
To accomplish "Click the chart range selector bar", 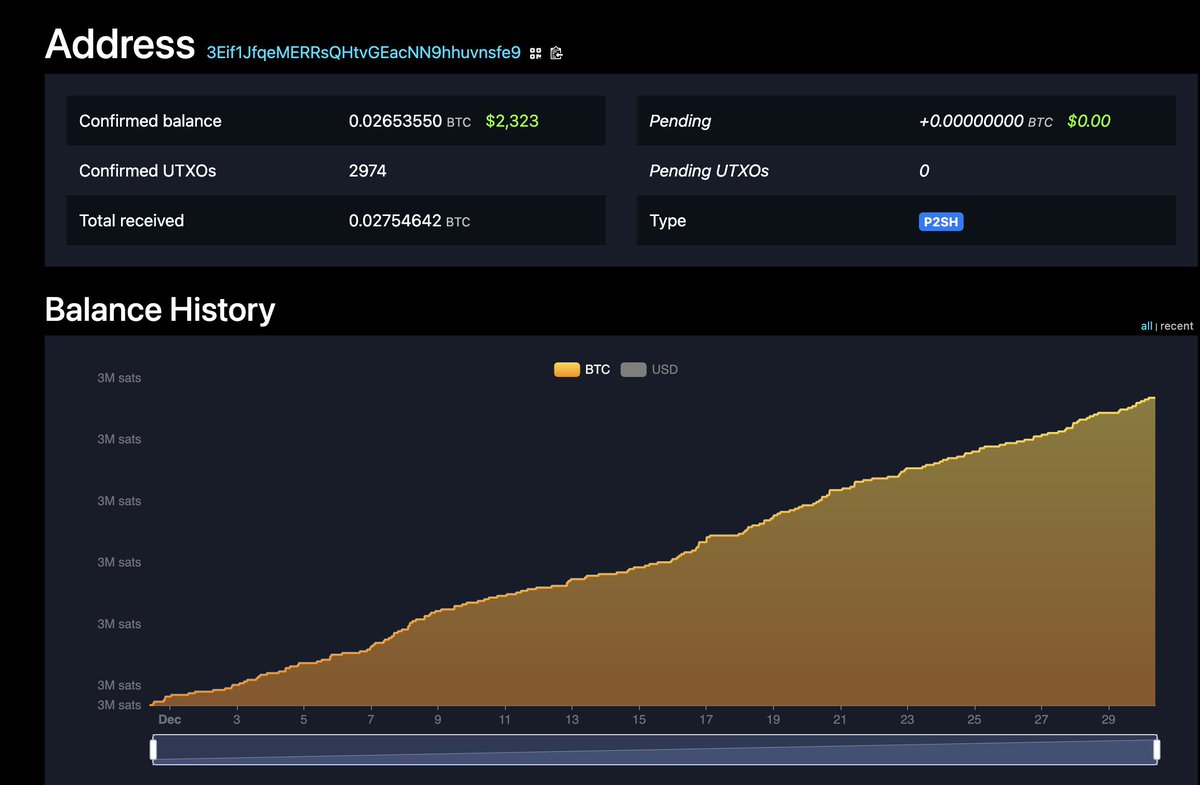I will click(x=655, y=750).
